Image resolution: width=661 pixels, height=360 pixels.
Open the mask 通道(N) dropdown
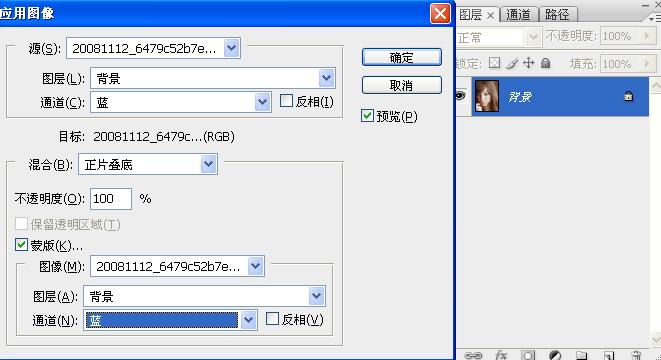tap(248, 320)
